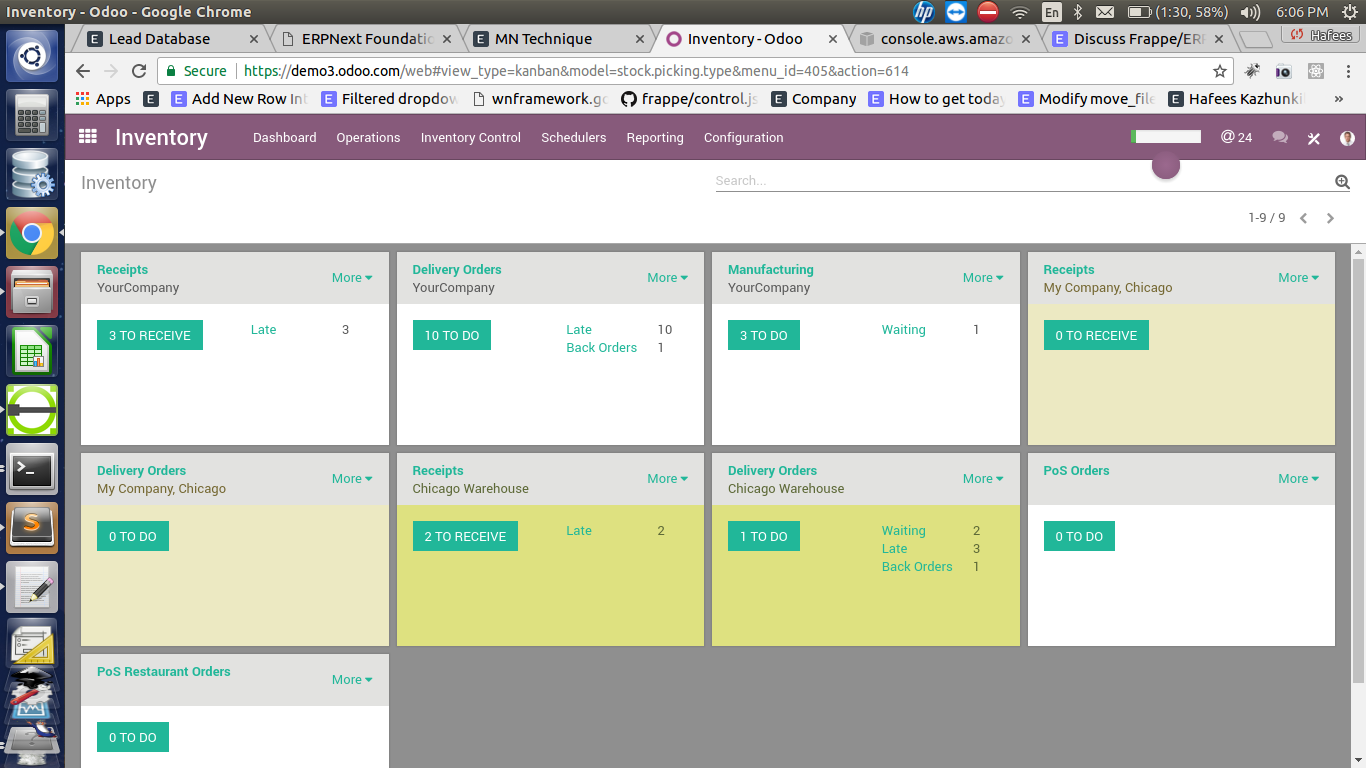The height and width of the screenshot is (768, 1366).
Task: Click browser back arrow
Action: click(x=83, y=71)
